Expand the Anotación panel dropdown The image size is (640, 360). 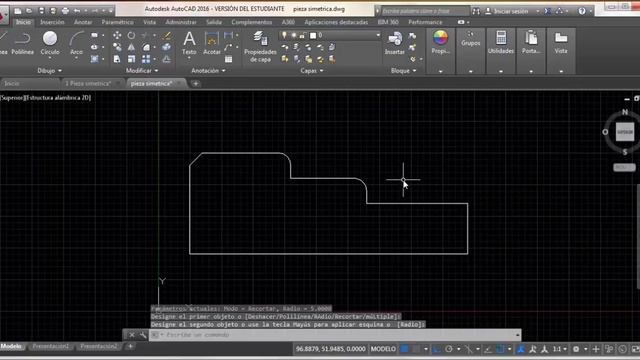pyautogui.click(x=208, y=71)
